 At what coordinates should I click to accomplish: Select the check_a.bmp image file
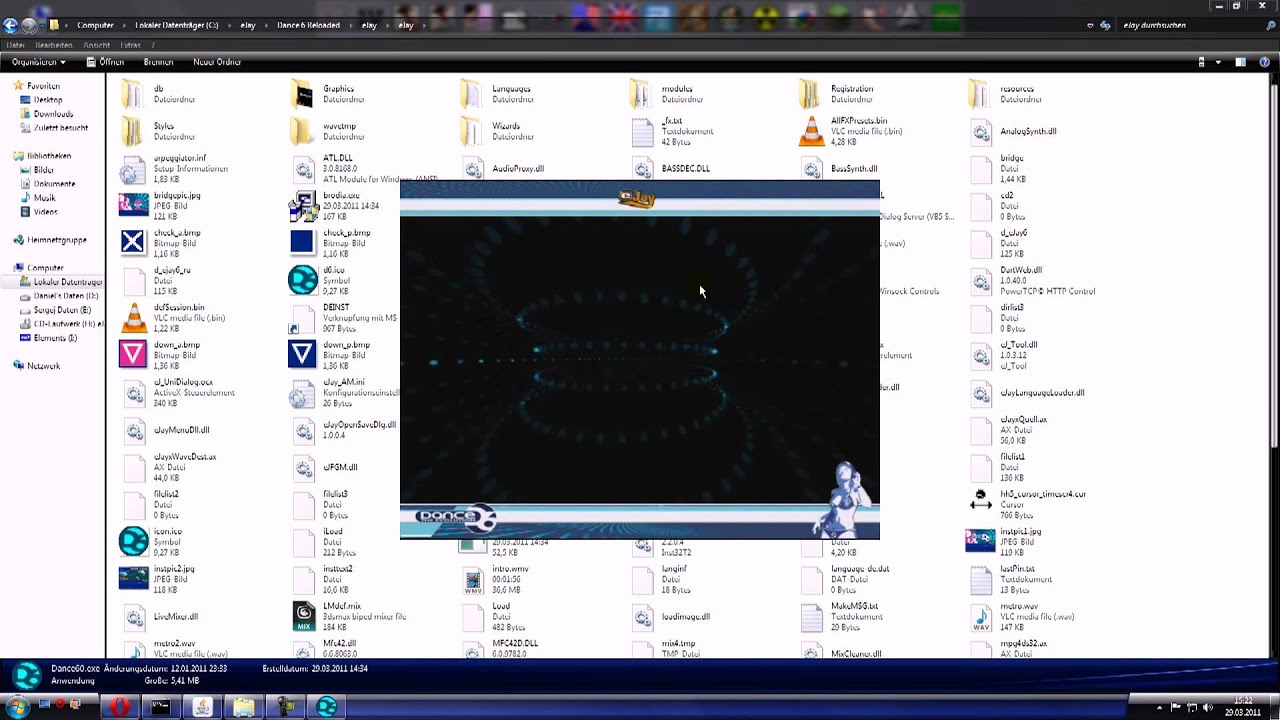132,242
